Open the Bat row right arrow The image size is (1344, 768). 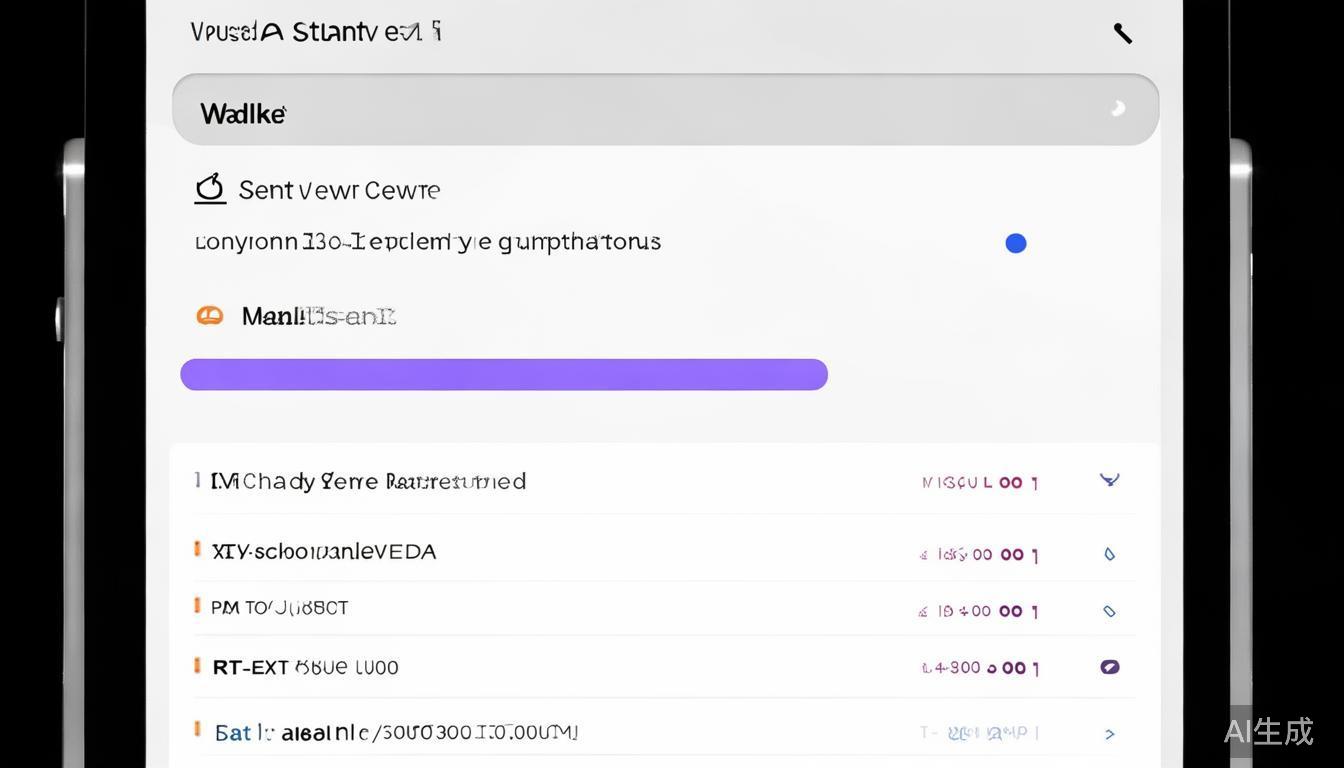[1110, 734]
